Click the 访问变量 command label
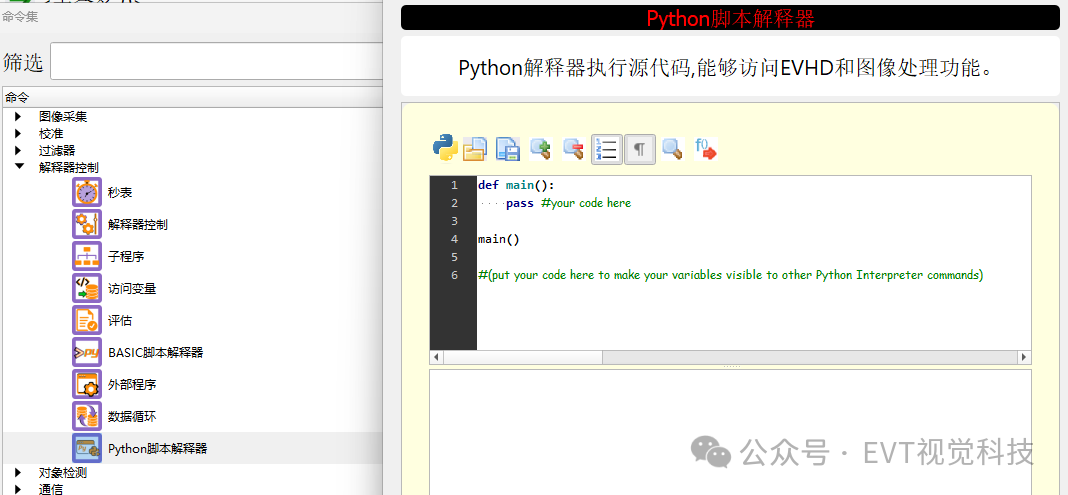 point(132,289)
